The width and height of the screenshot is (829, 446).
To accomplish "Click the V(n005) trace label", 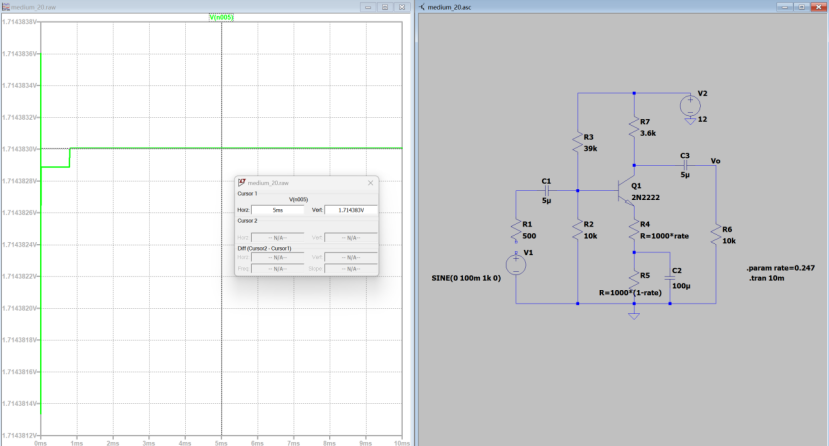I will [221, 17].
